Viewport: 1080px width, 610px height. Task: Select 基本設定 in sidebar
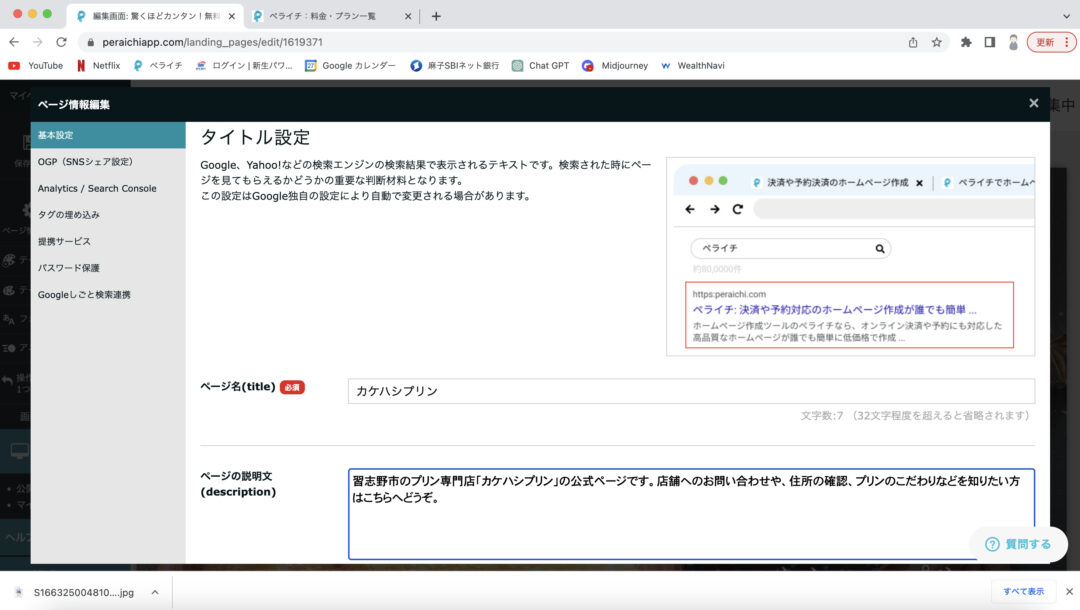[108, 135]
